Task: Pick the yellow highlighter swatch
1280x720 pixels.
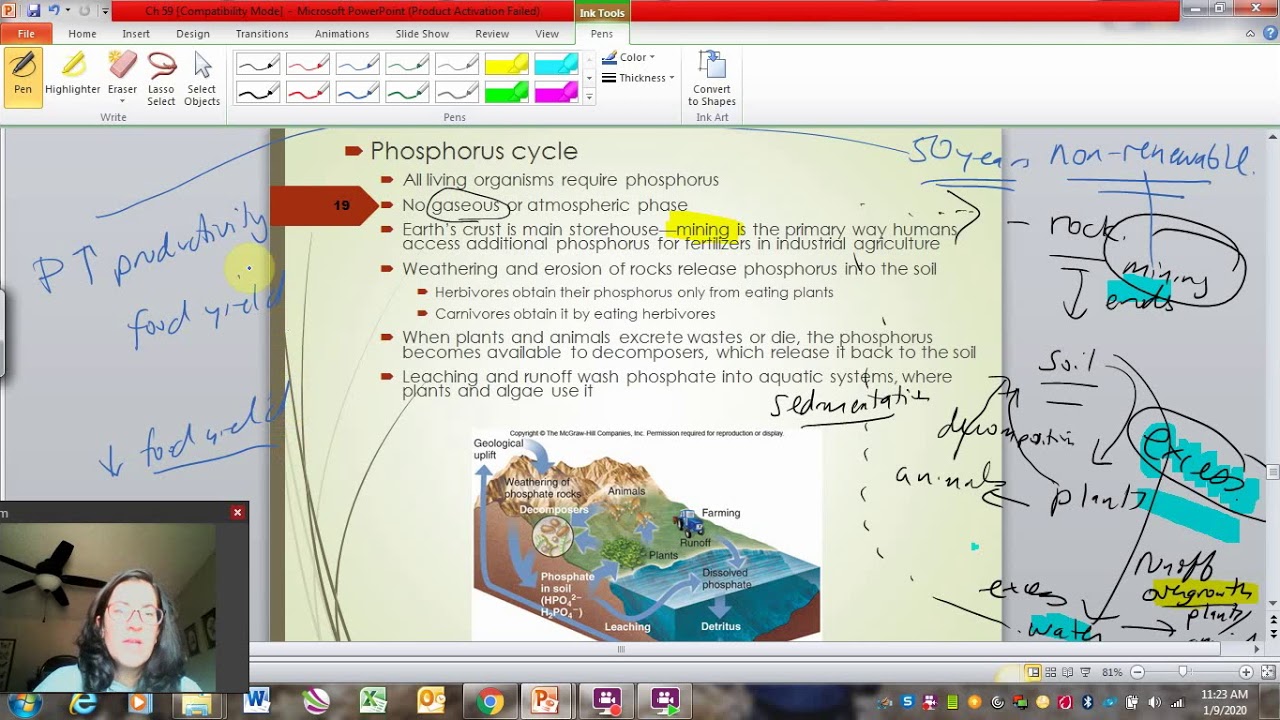Action: (x=507, y=65)
